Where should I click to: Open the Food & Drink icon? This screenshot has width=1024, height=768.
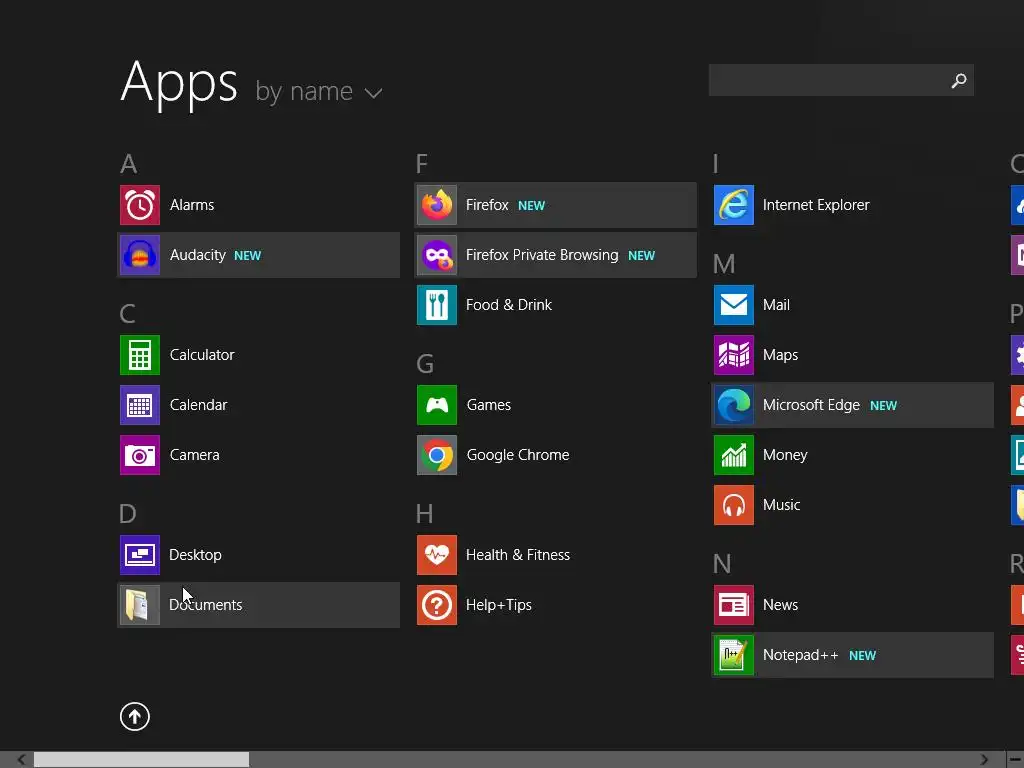click(437, 305)
